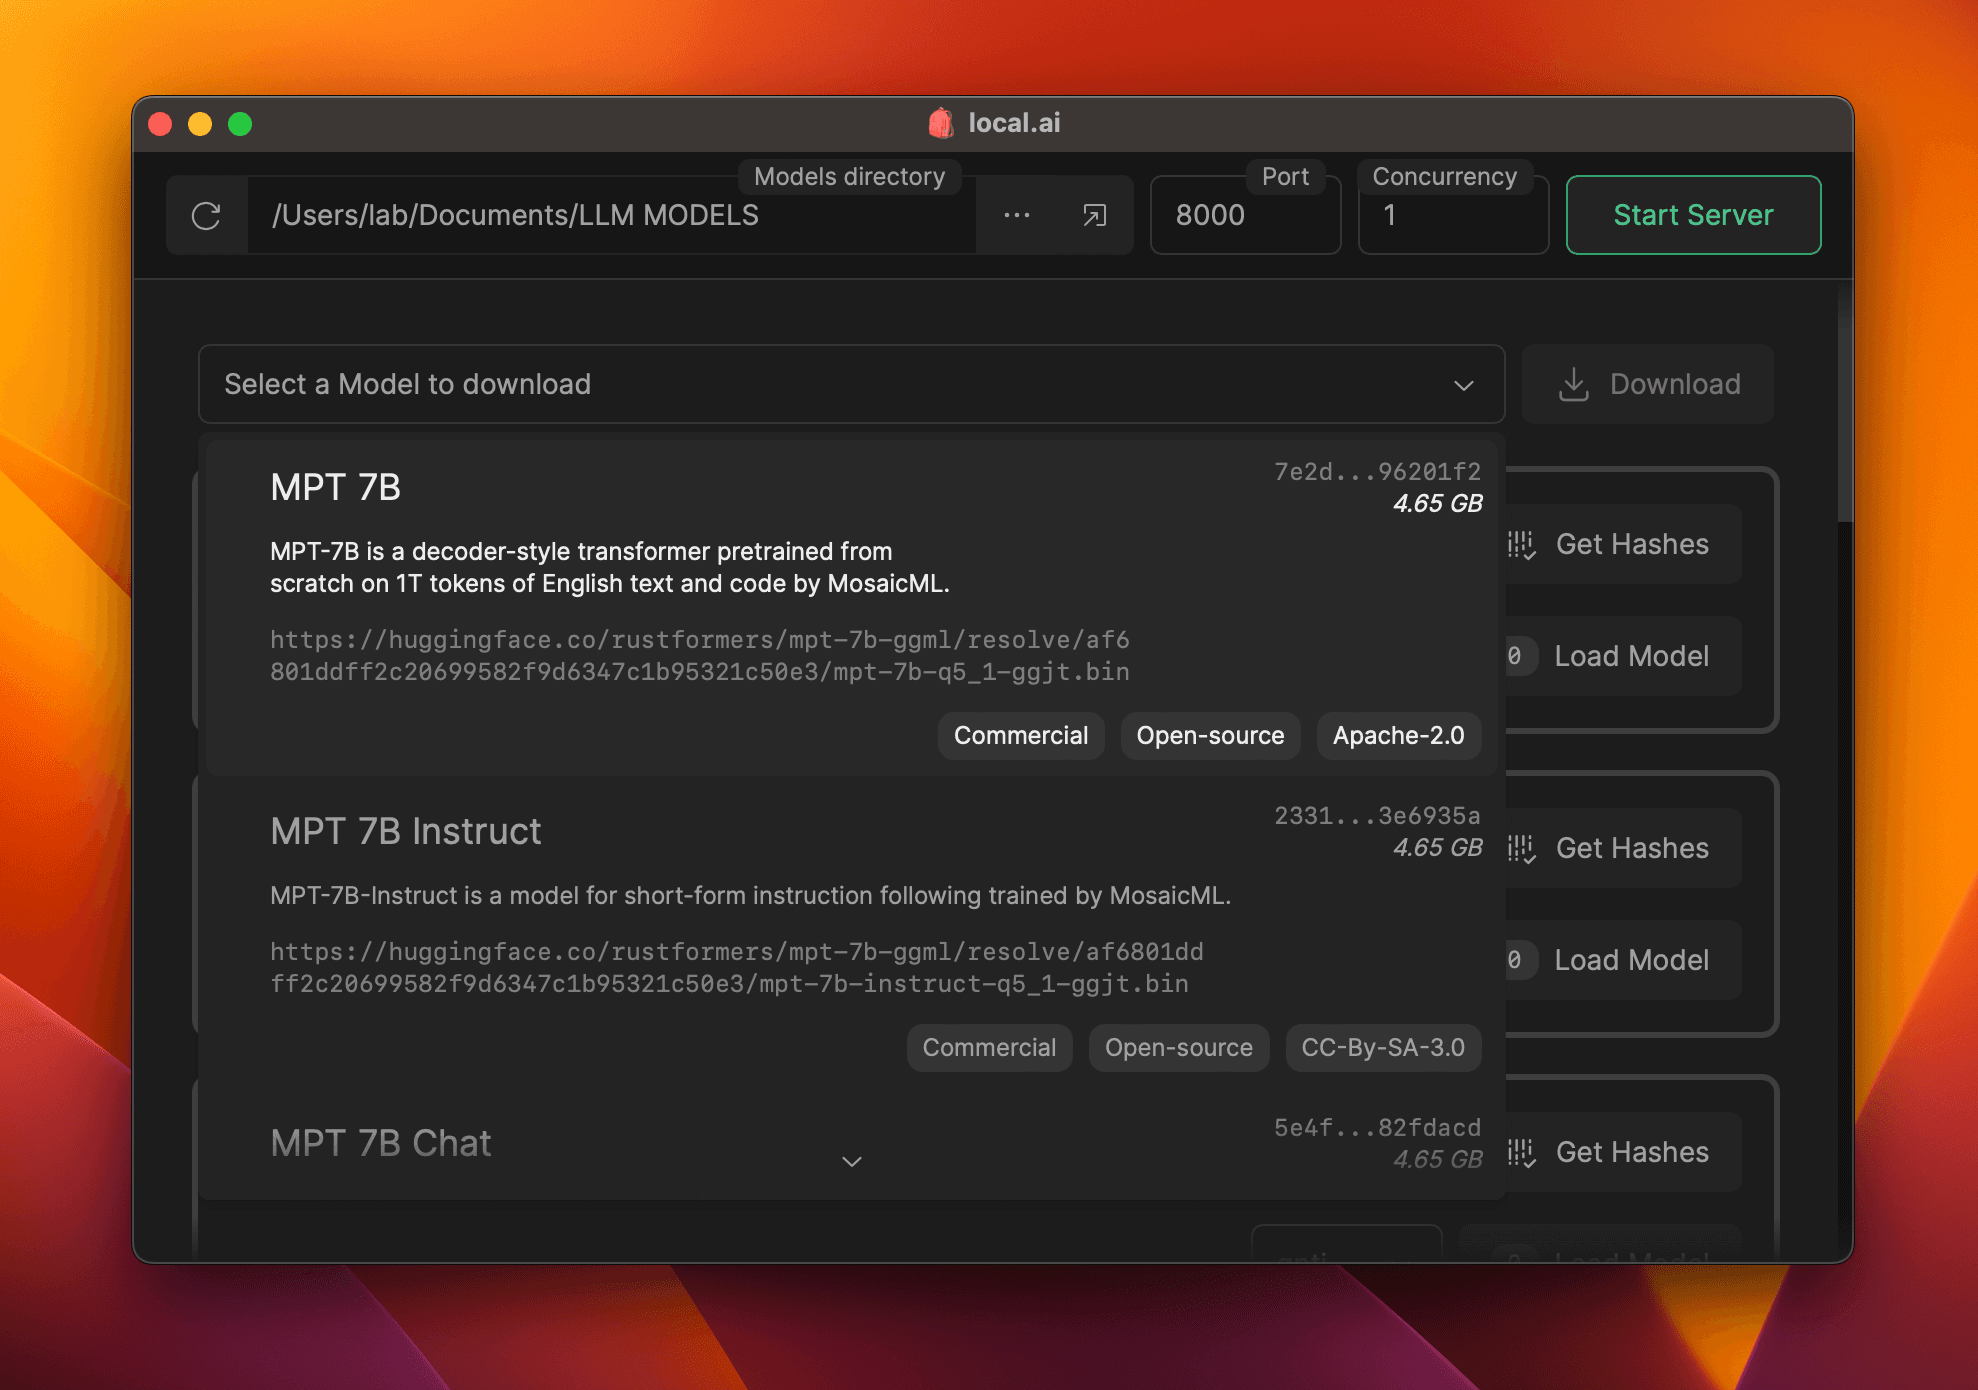The width and height of the screenshot is (1978, 1390).
Task: Click the first Load Model button
Action: (1631, 656)
